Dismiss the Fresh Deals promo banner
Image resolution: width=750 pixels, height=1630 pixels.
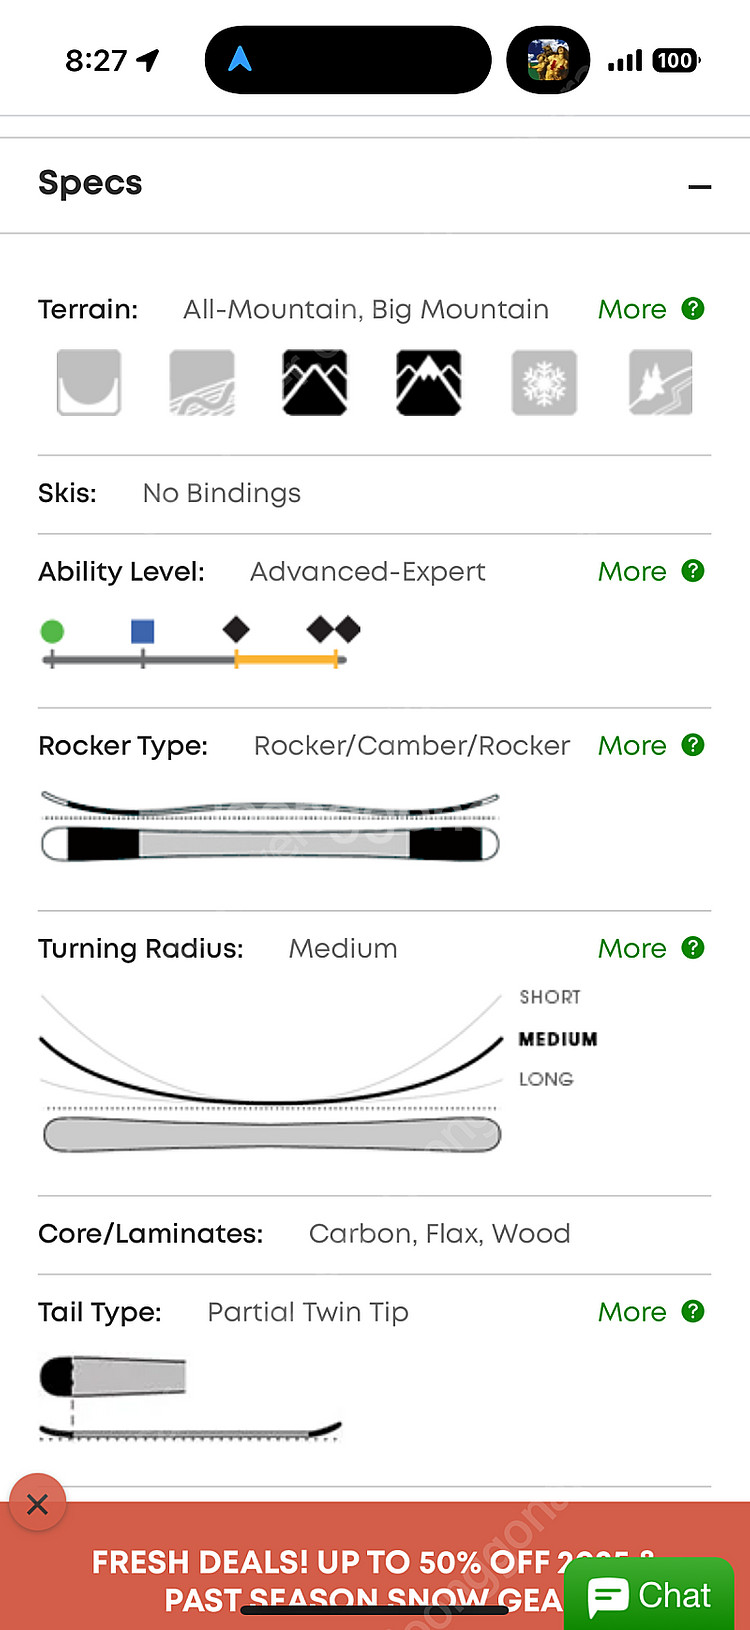pyautogui.click(x=38, y=1503)
